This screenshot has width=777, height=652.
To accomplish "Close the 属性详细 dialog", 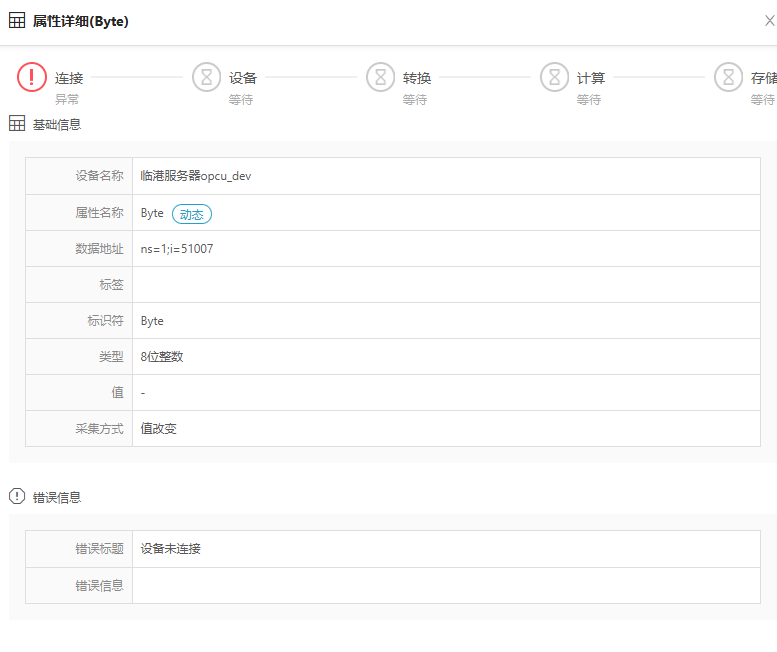I will tap(770, 21).
